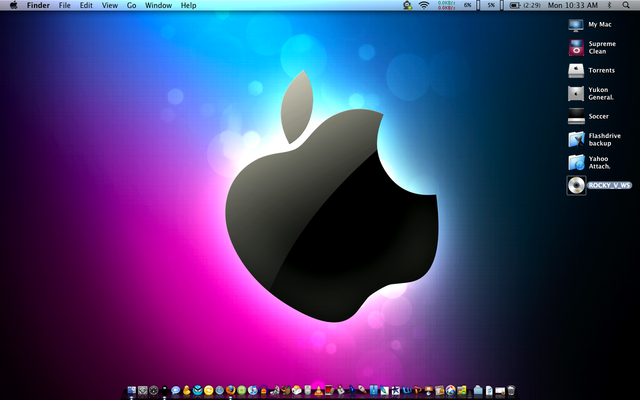The height and width of the screenshot is (400, 640).
Task: Open the File menu
Action: (x=64, y=5)
